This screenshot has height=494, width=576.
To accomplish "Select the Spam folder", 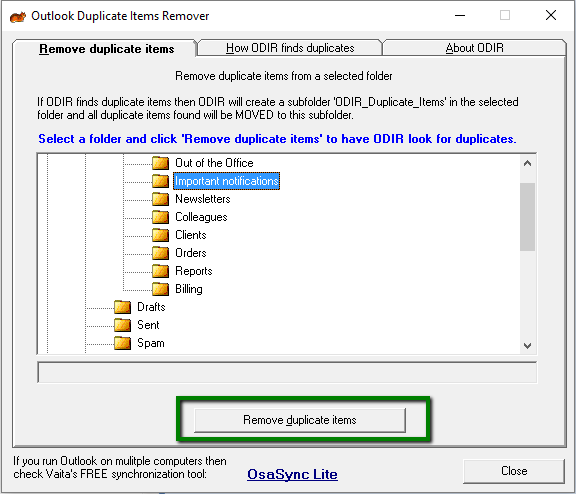I will 151,343.
